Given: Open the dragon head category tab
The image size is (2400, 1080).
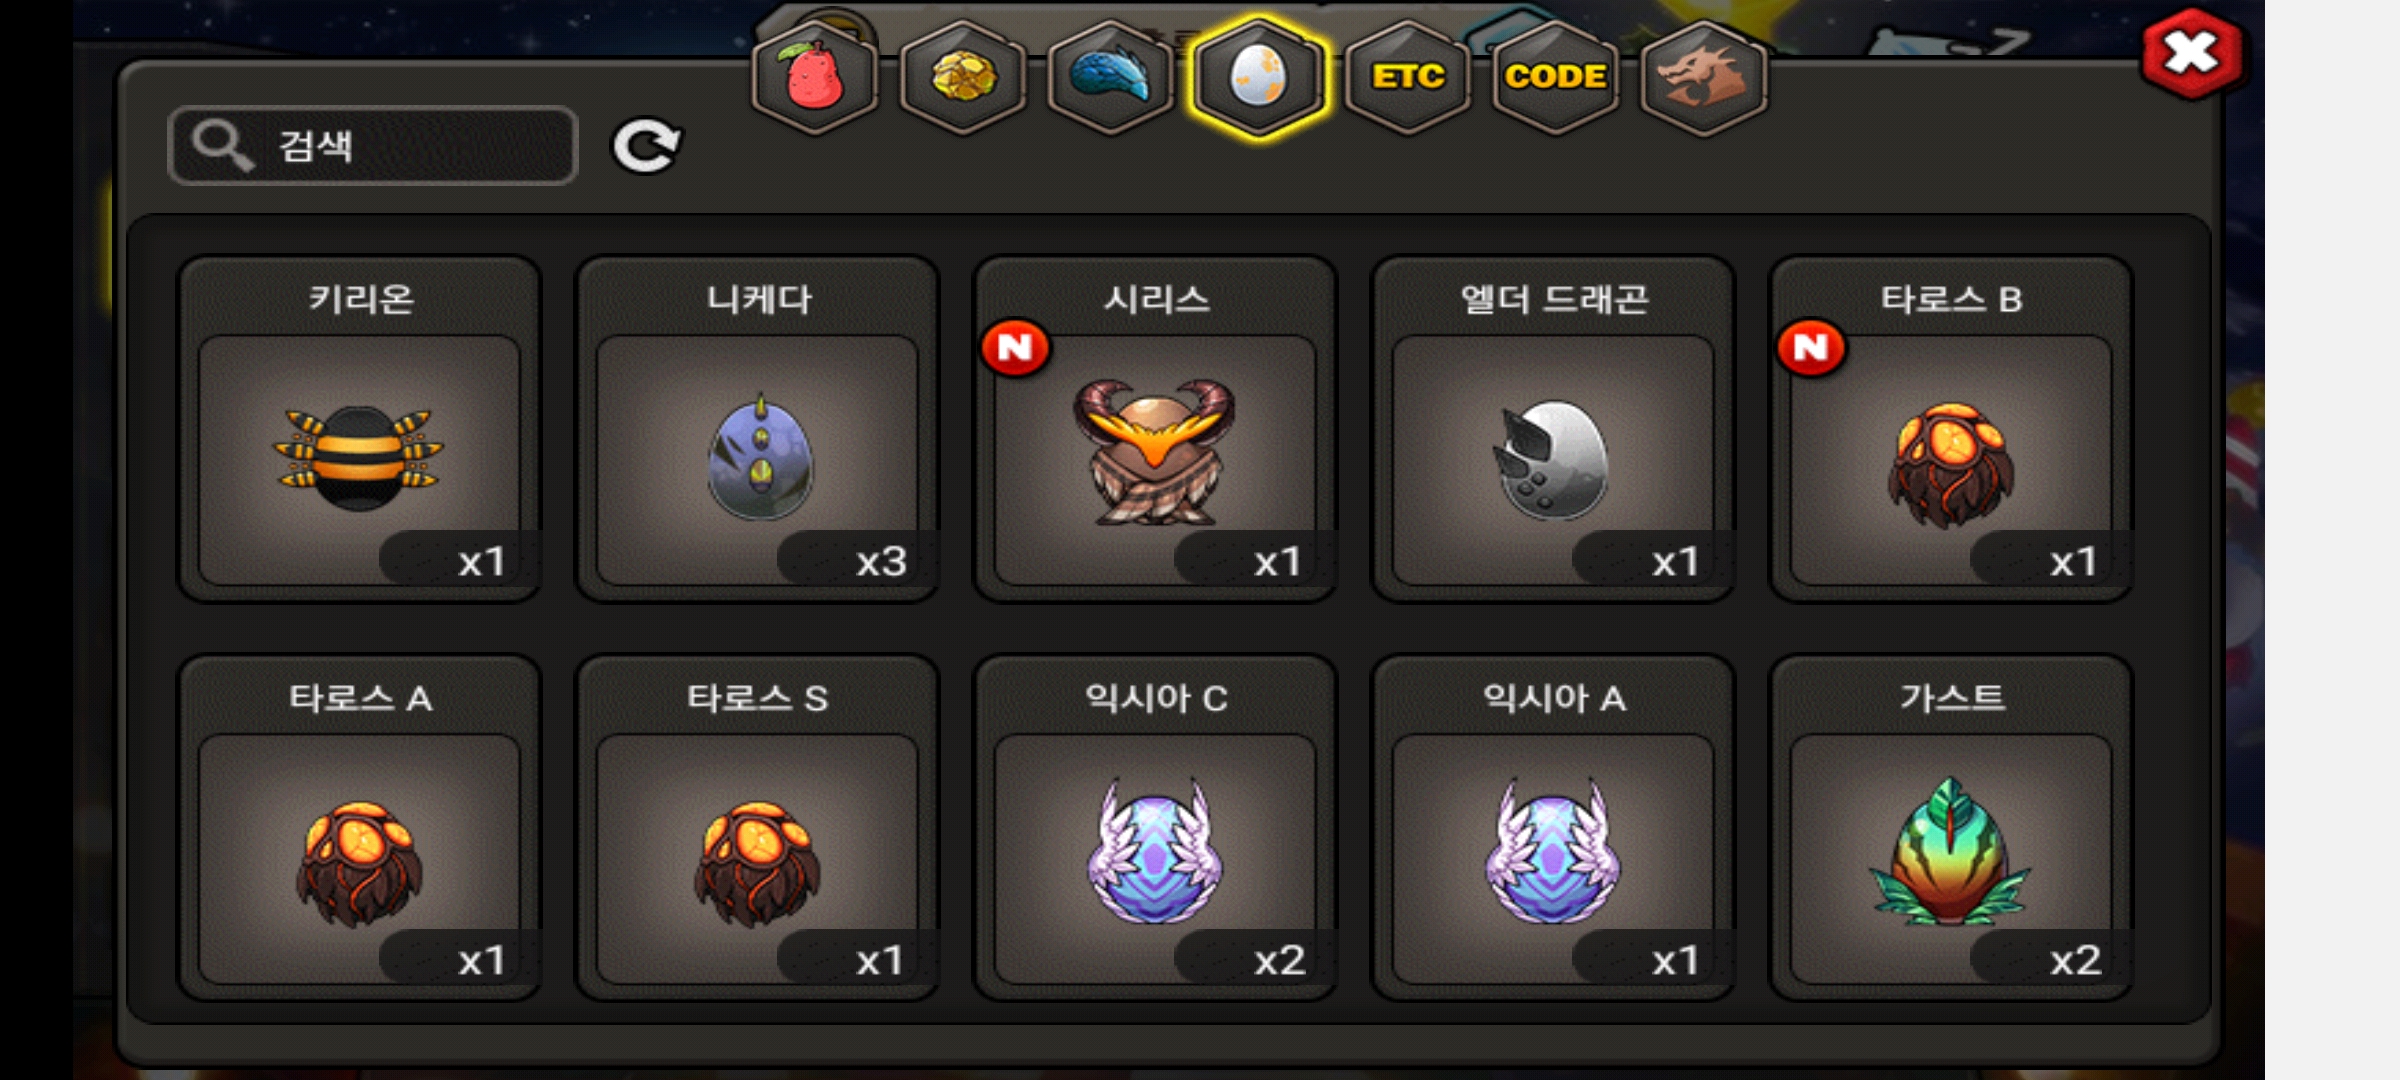Looking at the screenshot, I should click(1703, 77).
